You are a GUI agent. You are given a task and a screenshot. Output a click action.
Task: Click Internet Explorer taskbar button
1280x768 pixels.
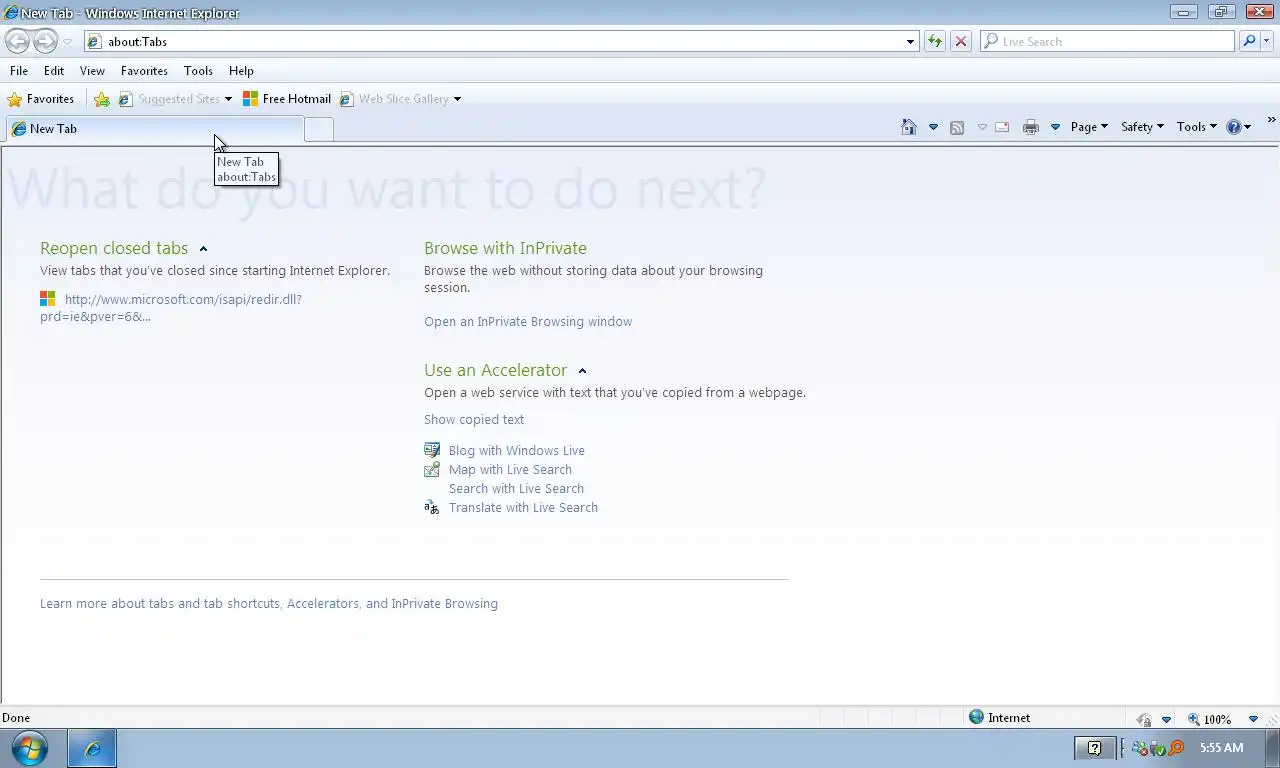coord(92,748)
